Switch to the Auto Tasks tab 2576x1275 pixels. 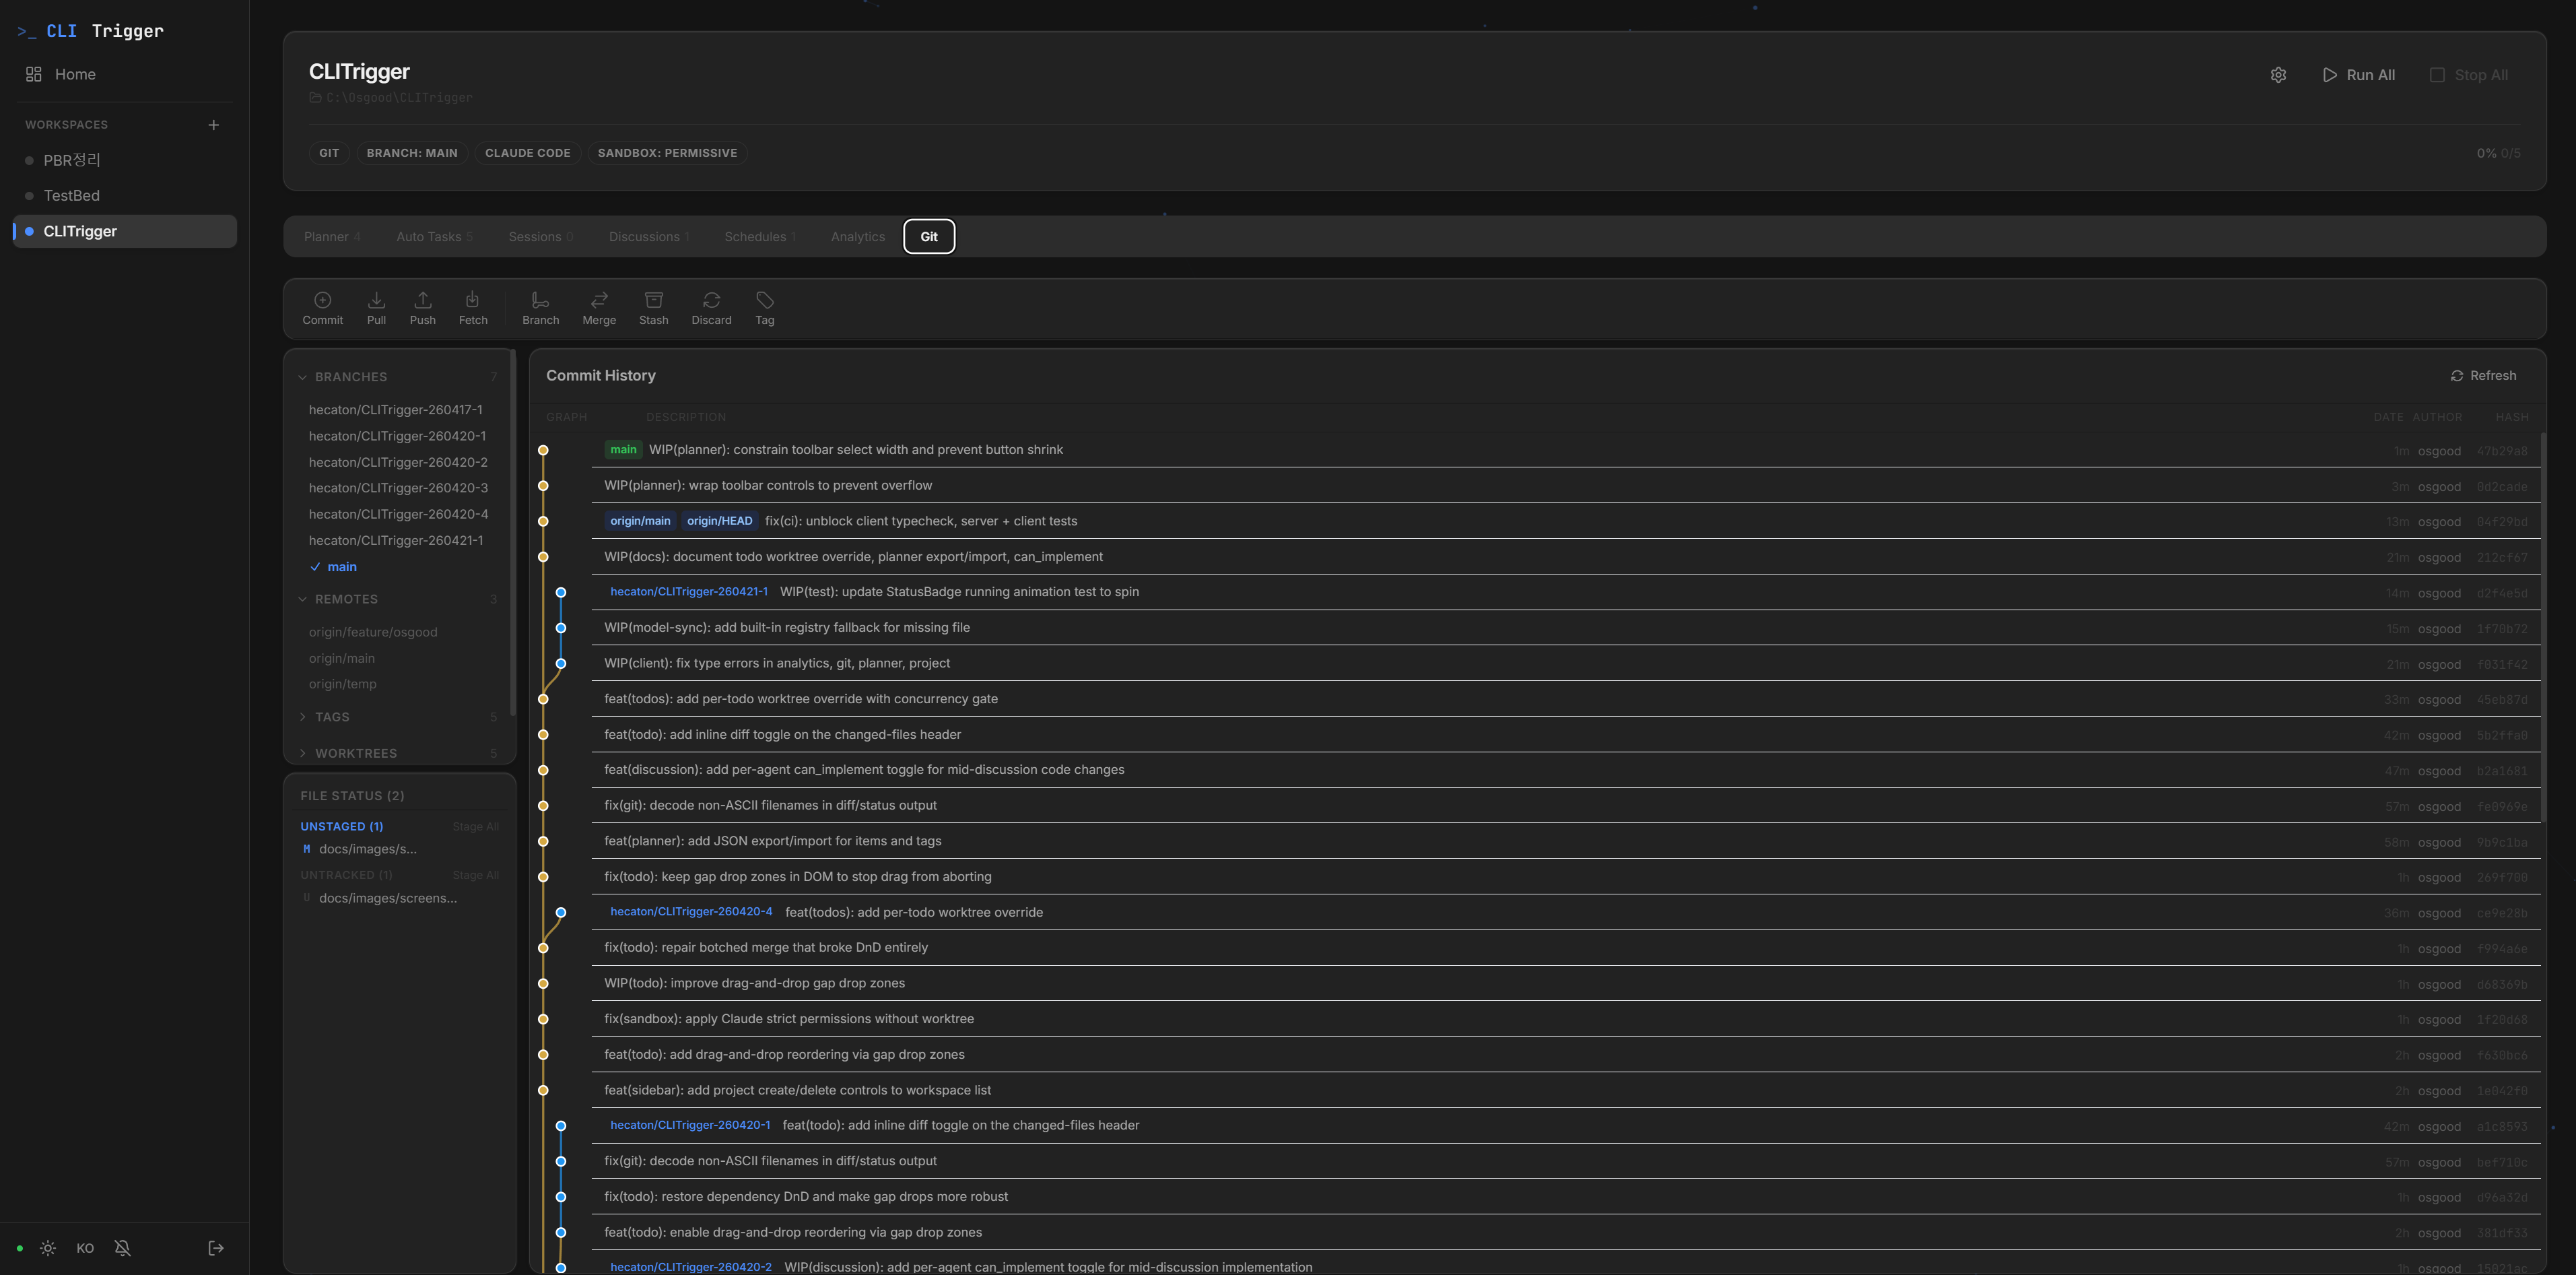click(x=434, y=237)
